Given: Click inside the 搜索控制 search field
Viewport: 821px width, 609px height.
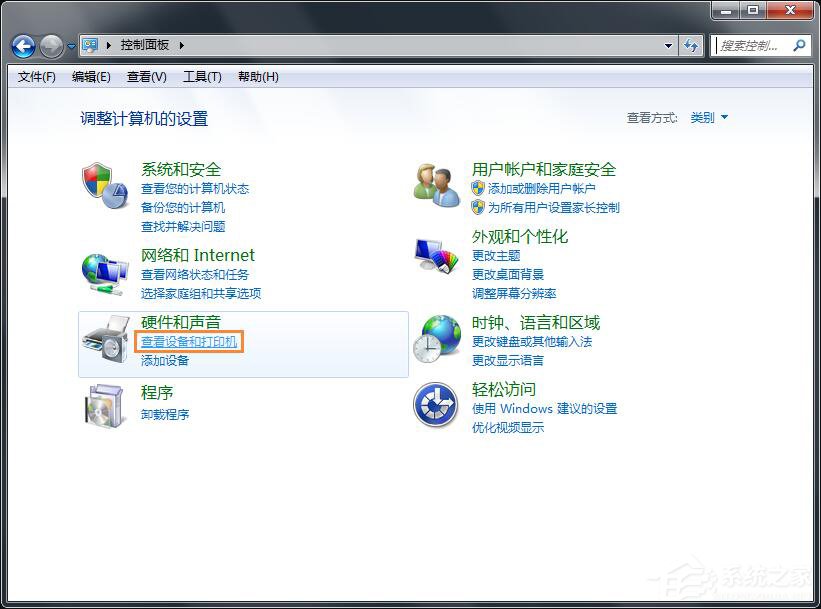Looking at the screenshot, I should tap(750, 46).
